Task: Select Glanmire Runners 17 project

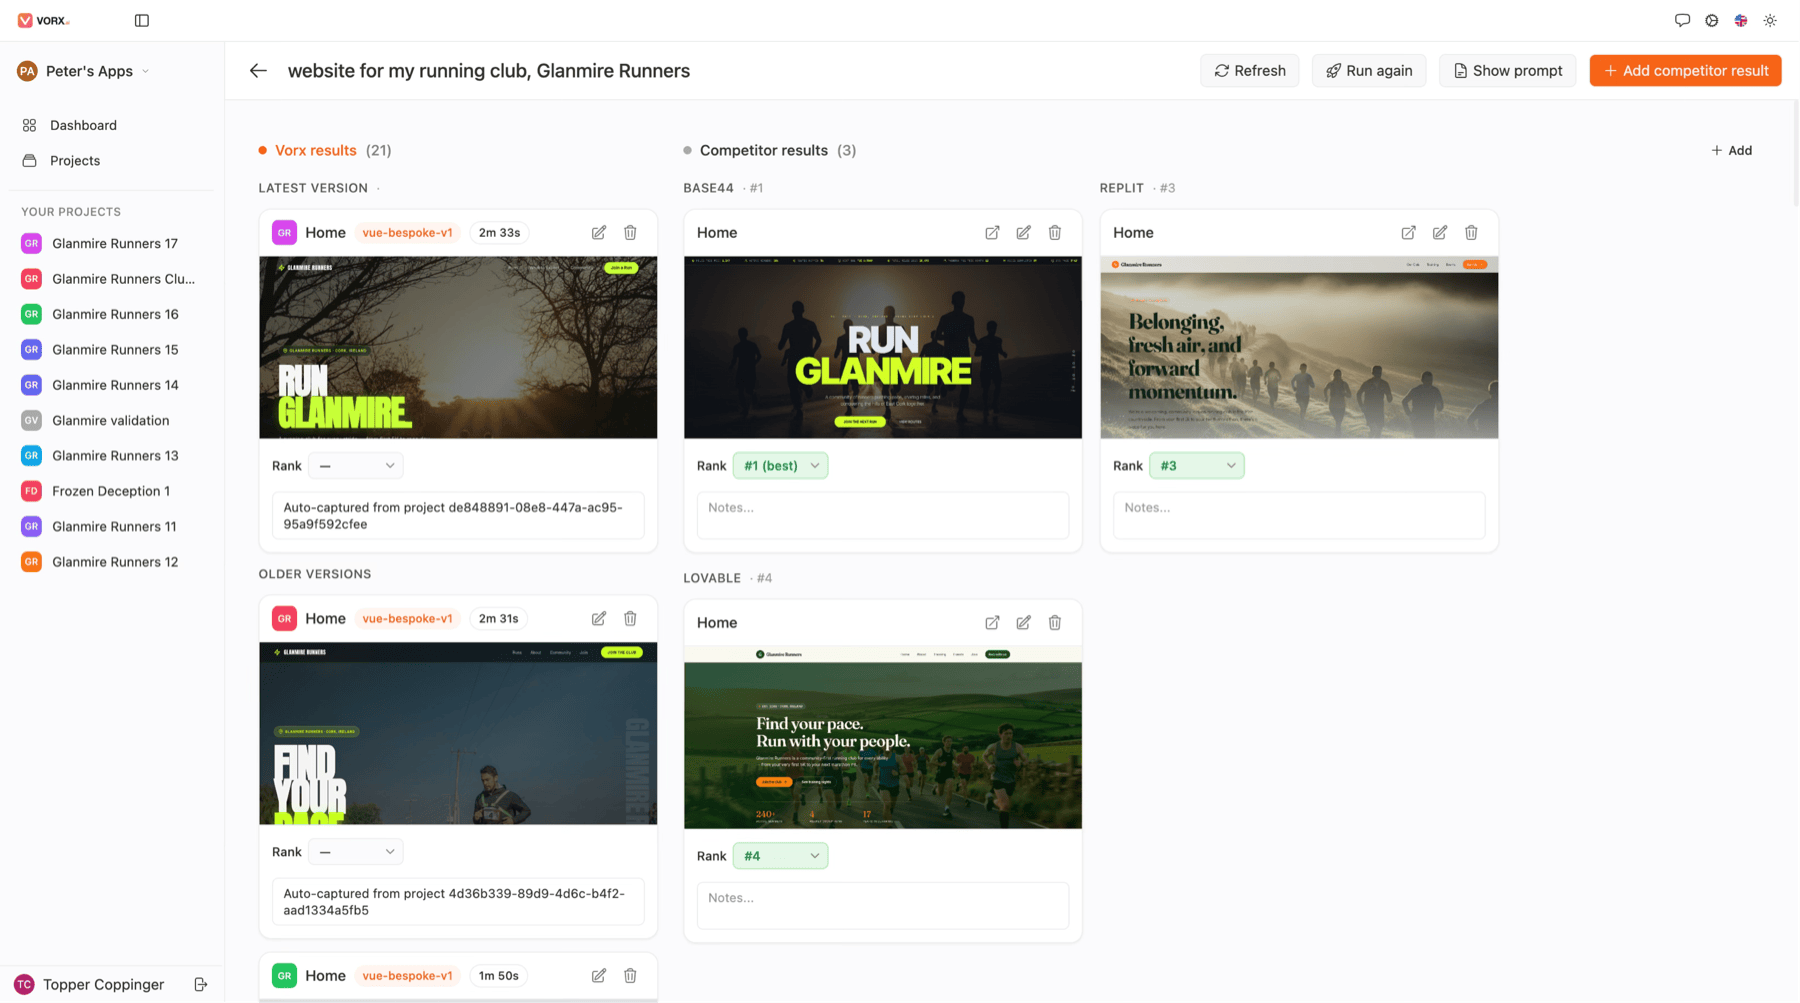Action: coord(115,244)
